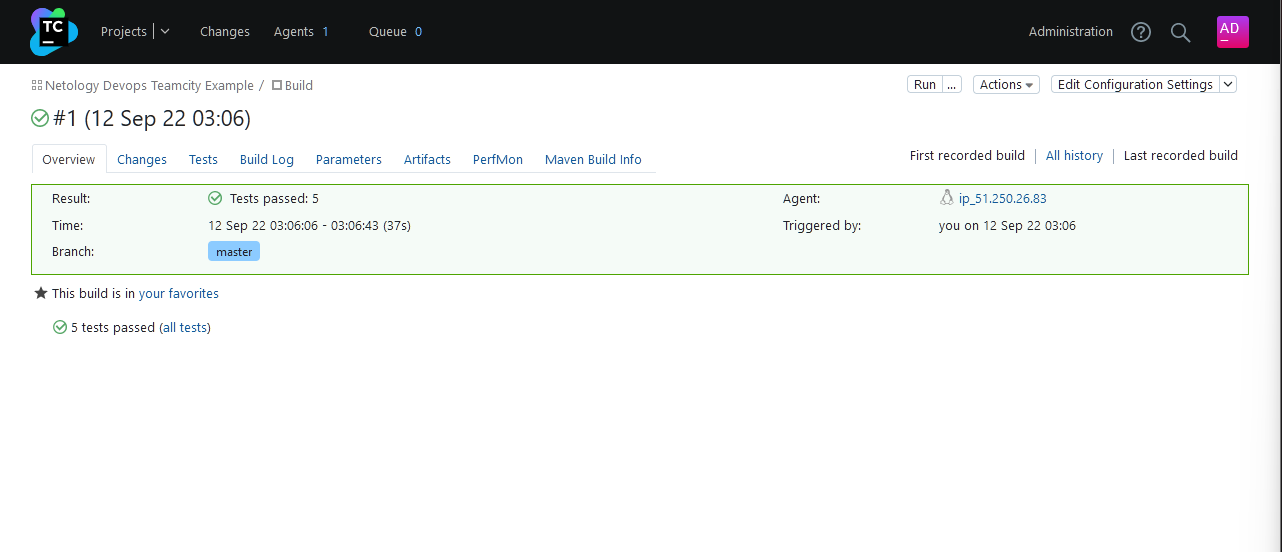Switch to the Build Log tab

[267, 159]
